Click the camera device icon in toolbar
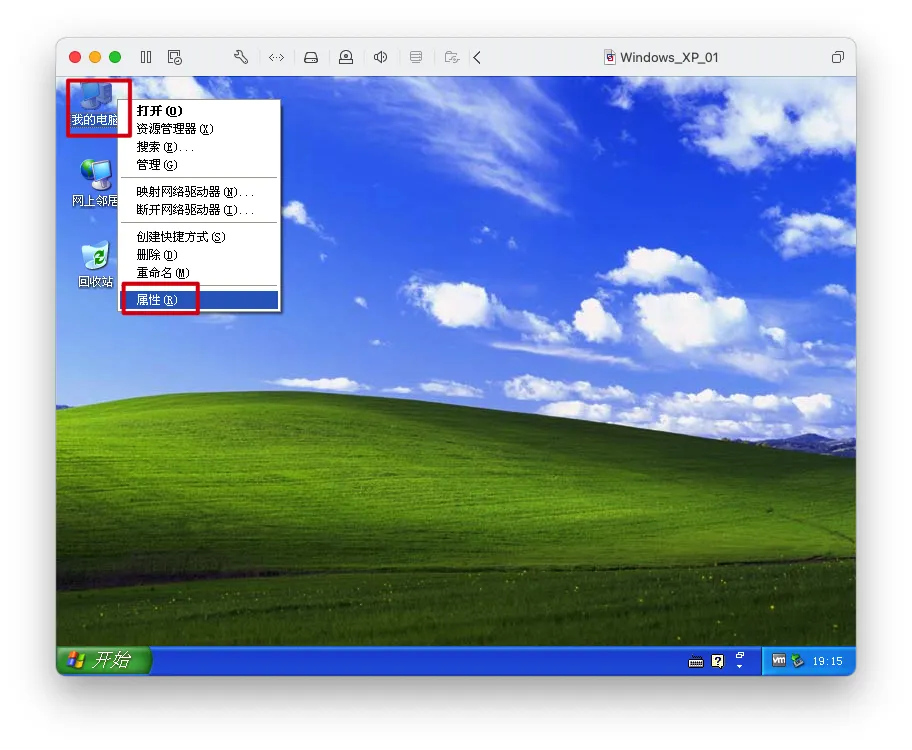The height and width of the screenshot is (750, 912). click(x=346, y=57)
